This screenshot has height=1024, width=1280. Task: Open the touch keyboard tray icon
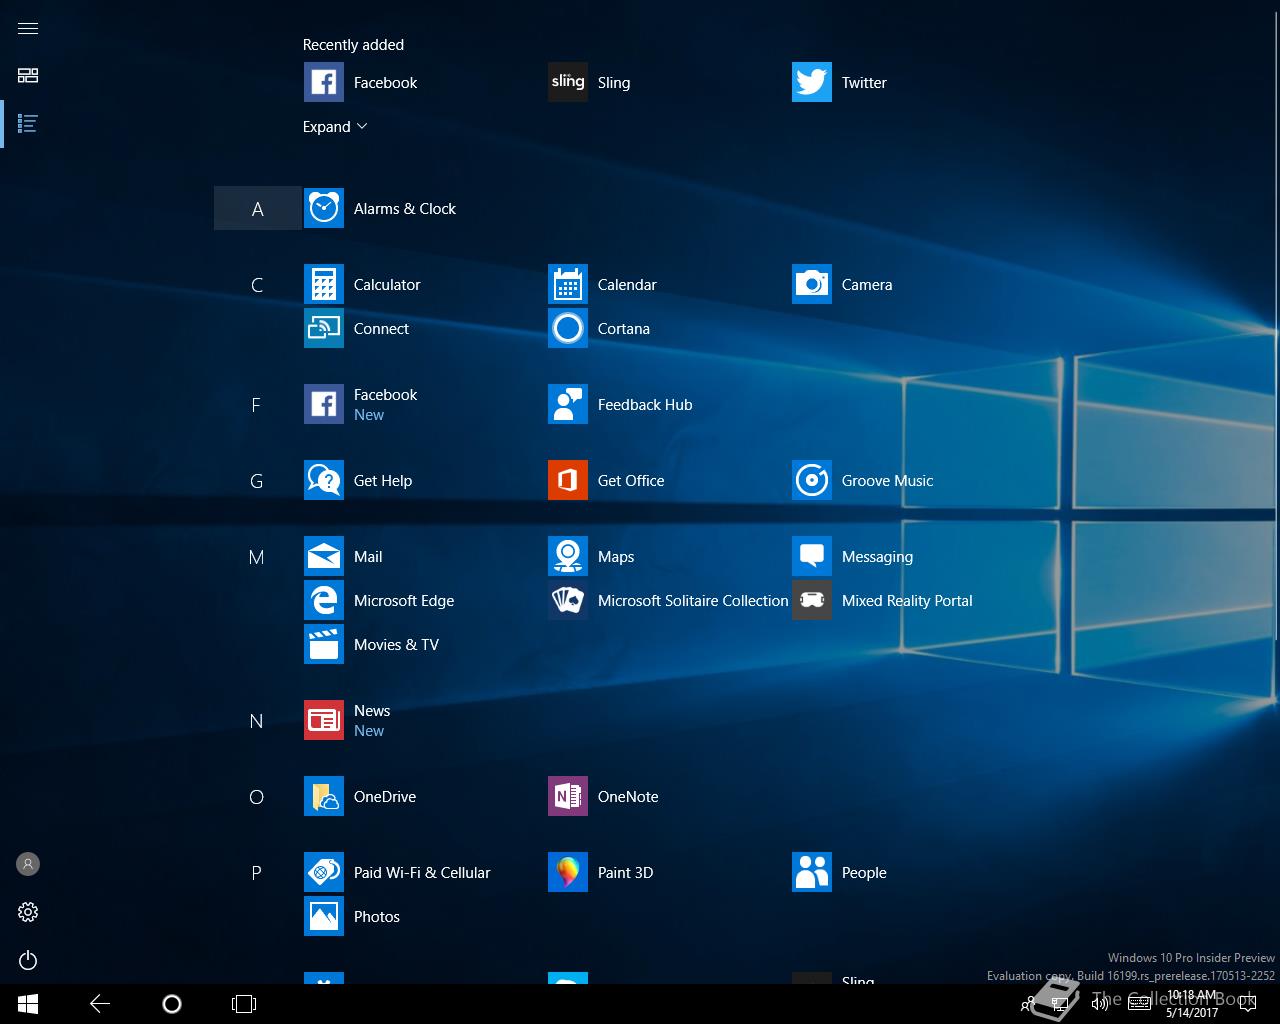coord(1139,1005)
